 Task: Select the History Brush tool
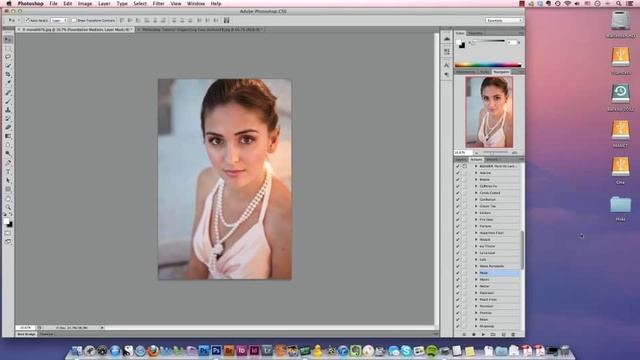click(8, 119)
